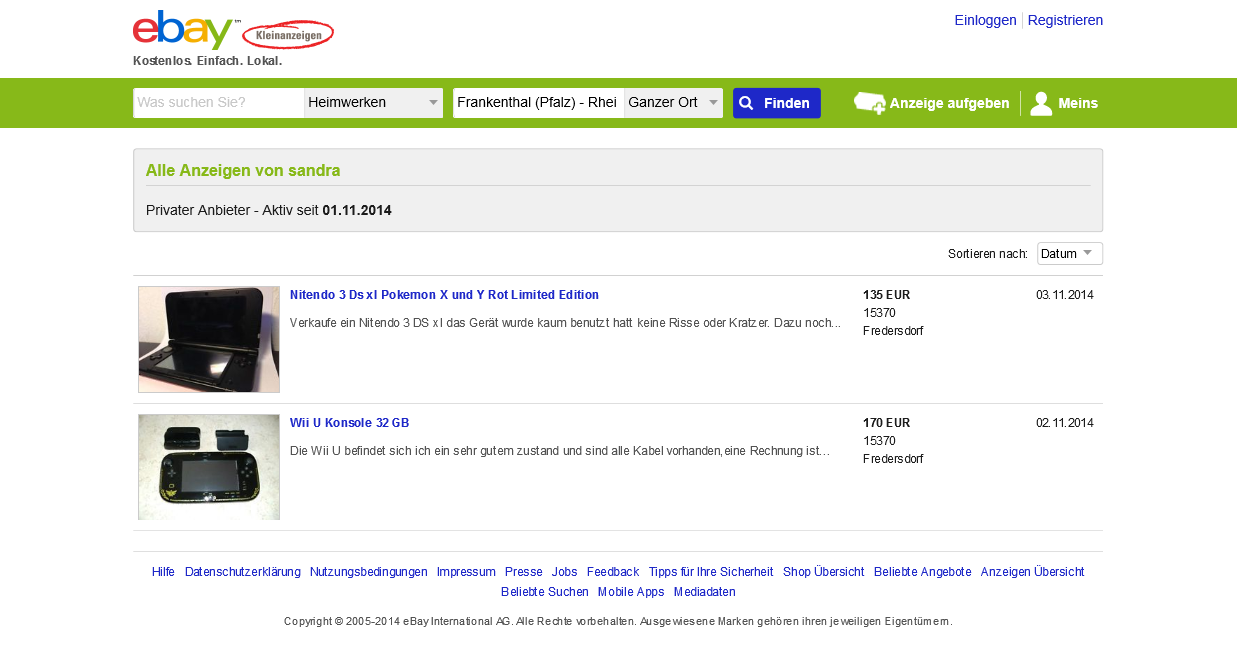Click the 'Kostenlos. Einfach. Lokal.' slogan
The image size is (1237, 661).
[x=208, y=61]
